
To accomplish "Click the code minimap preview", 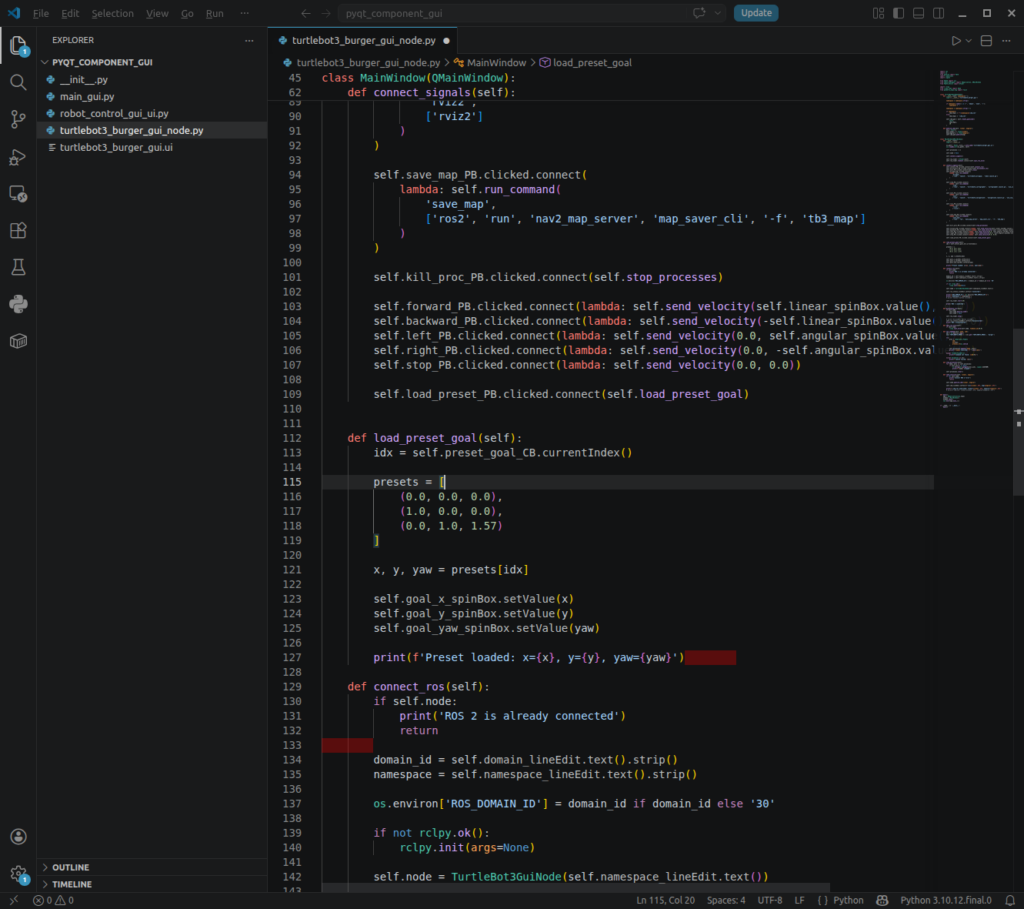I will [x=976, y=238].
